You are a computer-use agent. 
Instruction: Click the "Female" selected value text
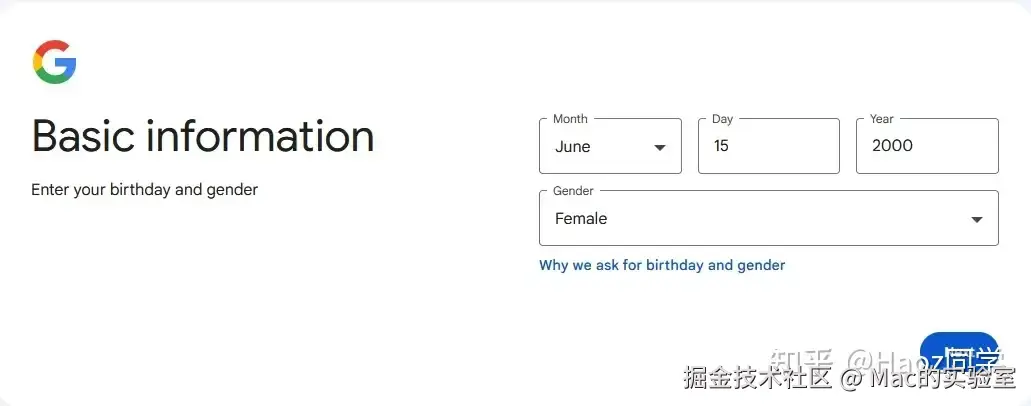pyautogui.click(x=581, y=219)
